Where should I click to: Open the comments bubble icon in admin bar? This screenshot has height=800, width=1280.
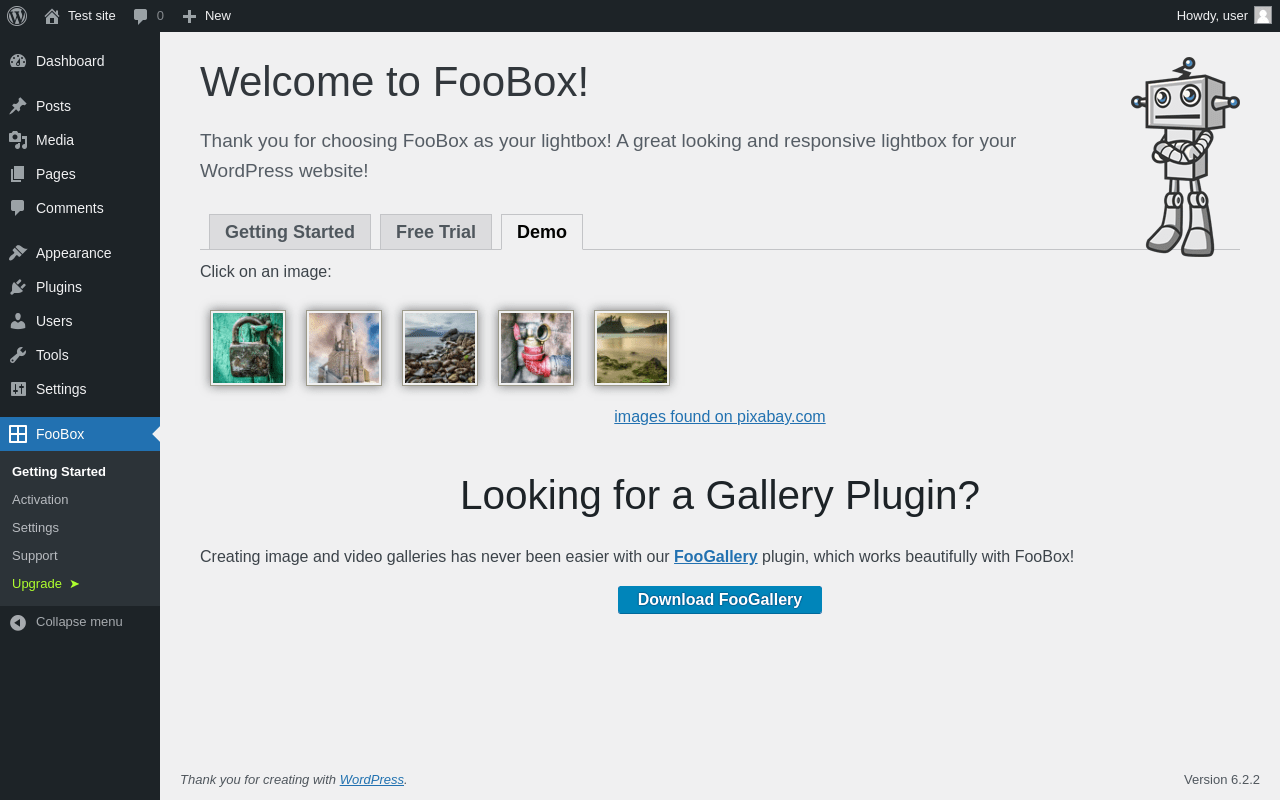click(141, 16)
